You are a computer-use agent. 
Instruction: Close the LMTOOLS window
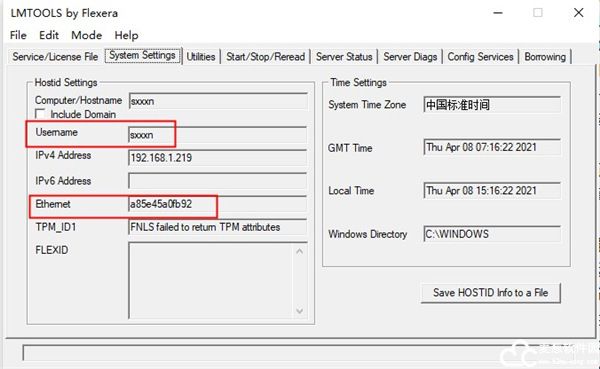579,13
